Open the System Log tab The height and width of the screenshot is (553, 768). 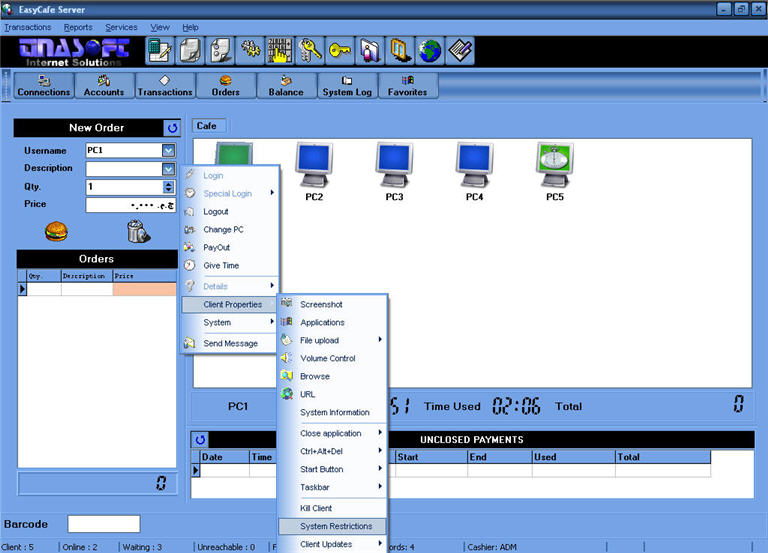pyautogui.click(x=347, y=86)
